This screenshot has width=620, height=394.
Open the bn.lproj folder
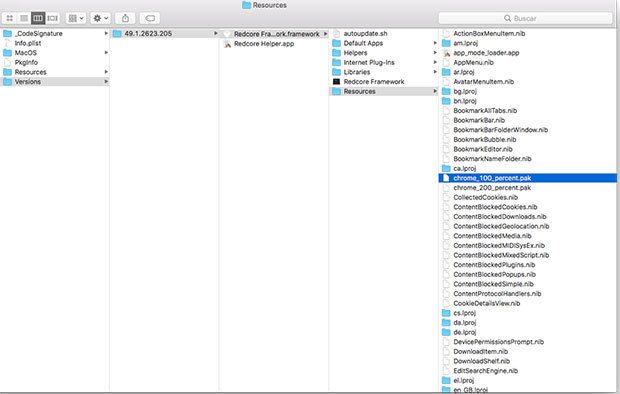[528, 101]
